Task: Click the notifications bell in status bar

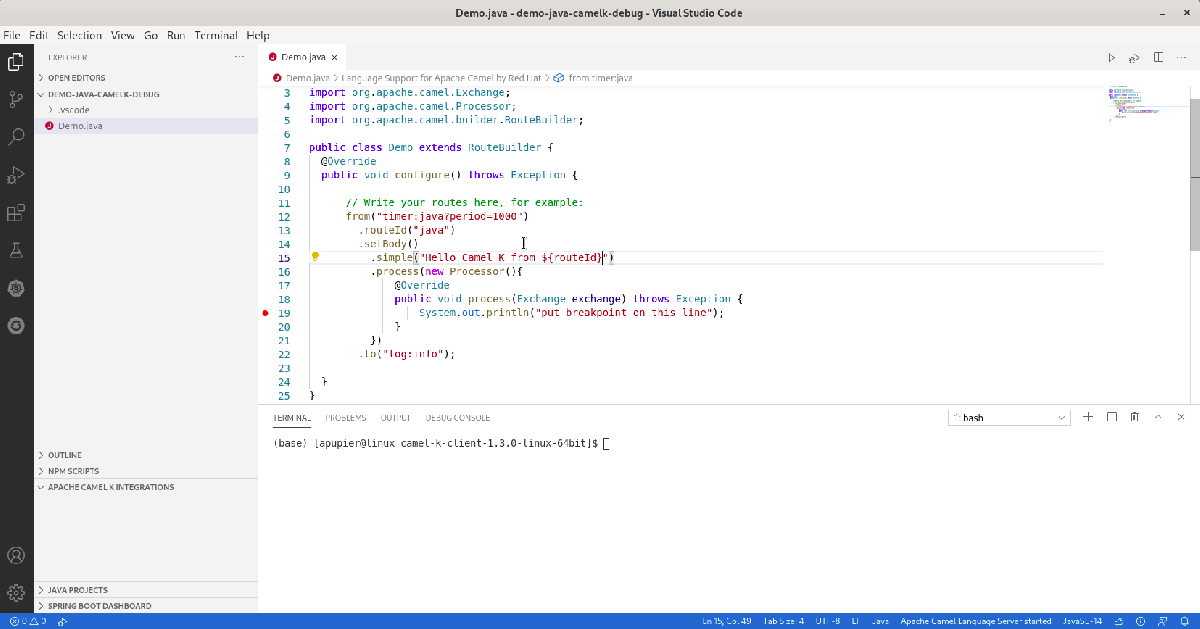Action: tap(1185, 621)
